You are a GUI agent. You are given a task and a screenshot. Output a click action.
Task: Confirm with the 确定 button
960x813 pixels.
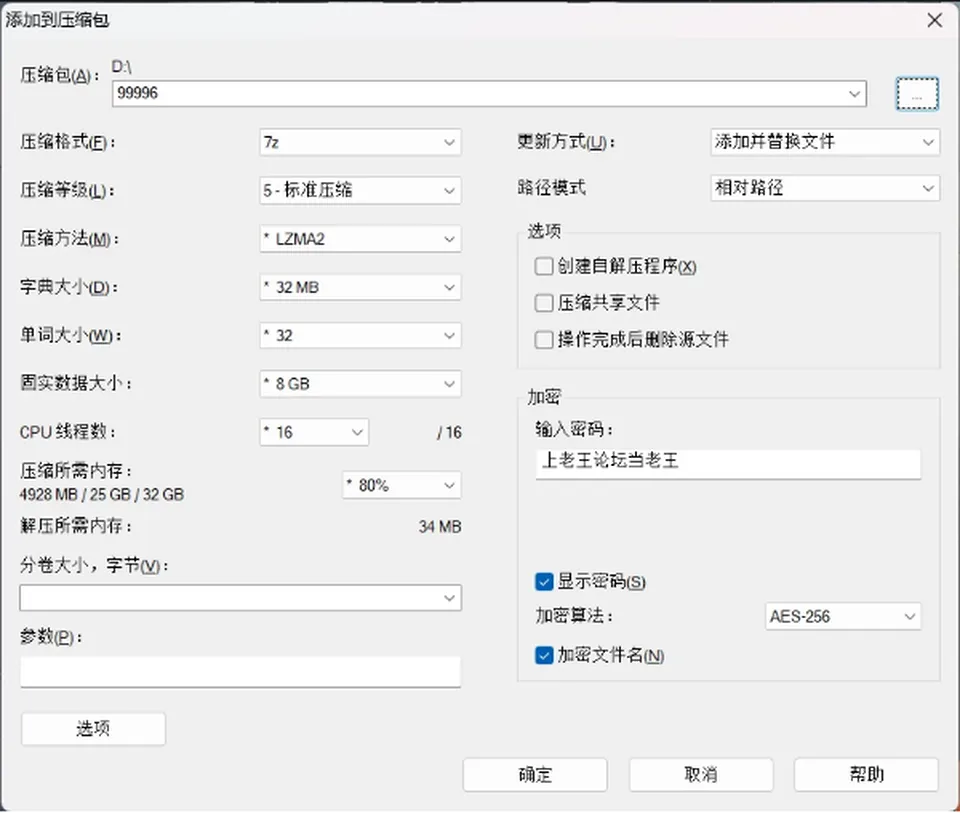pyautogui.click(x=535, y=774)
